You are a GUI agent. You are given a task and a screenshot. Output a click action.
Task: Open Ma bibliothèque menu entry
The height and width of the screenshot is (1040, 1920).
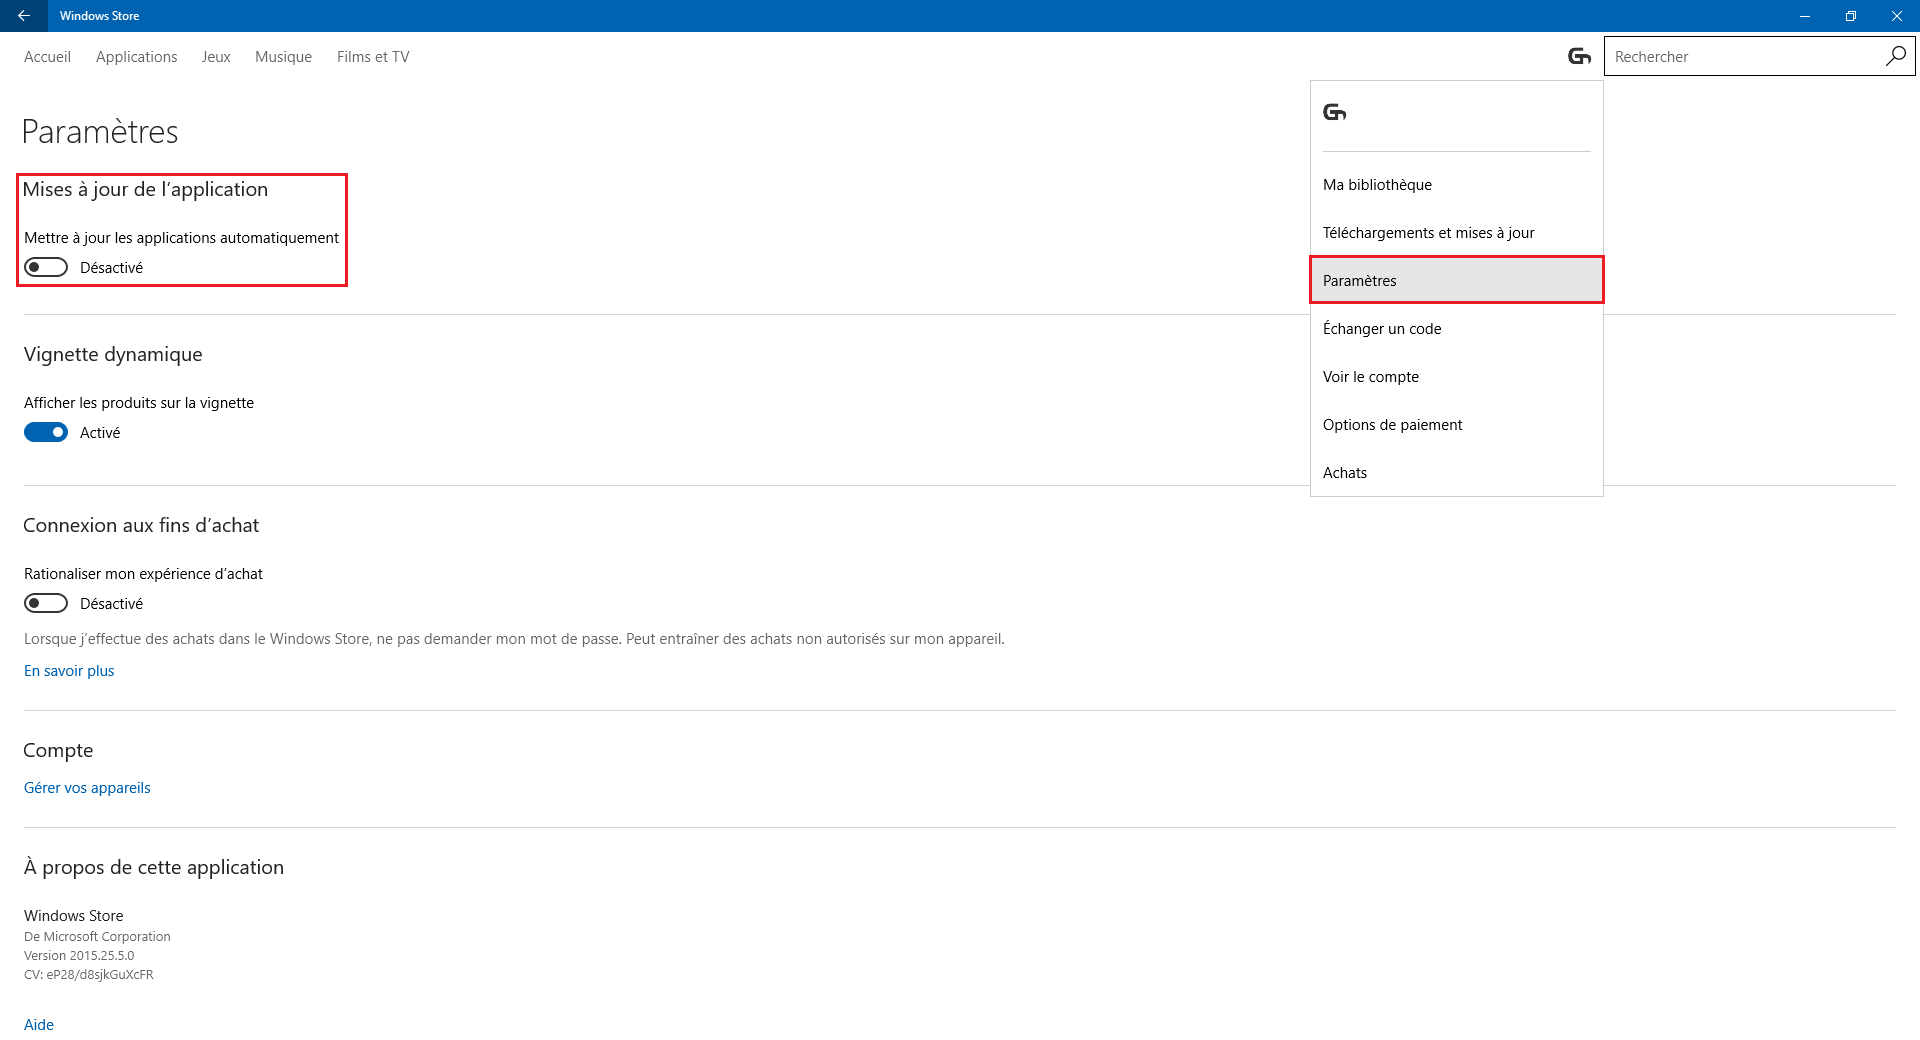click(1457, 184)
